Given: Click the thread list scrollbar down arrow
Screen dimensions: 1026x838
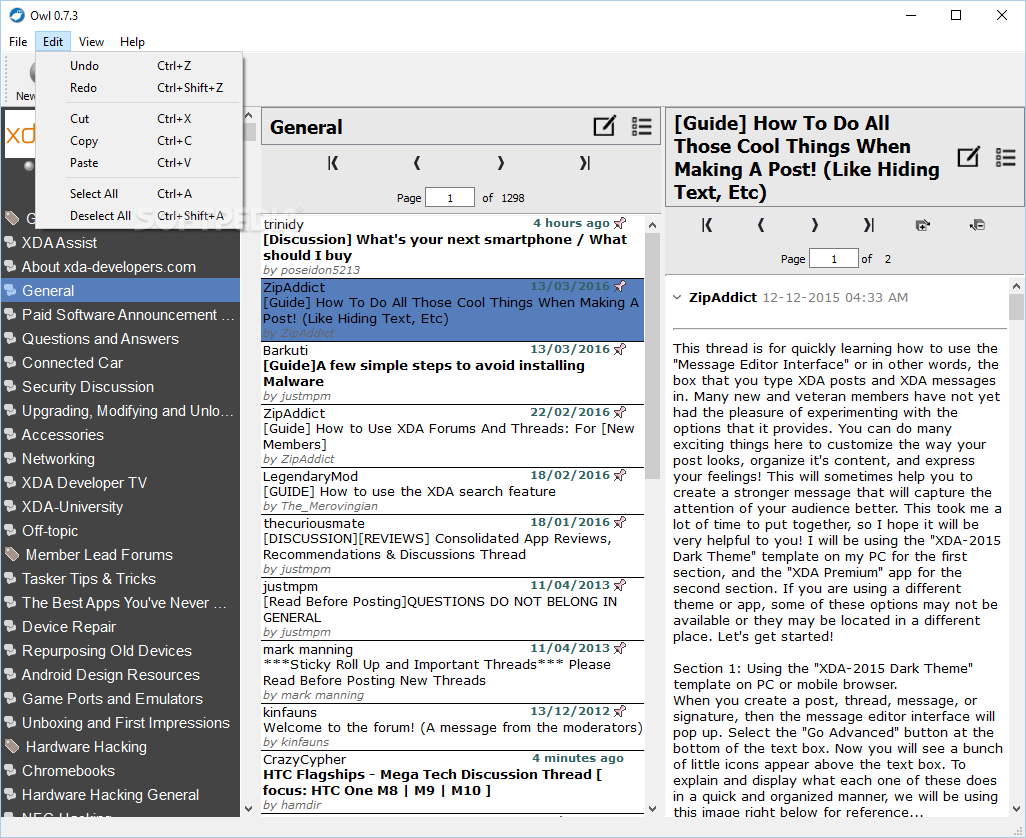Looking at the screenshot, I should [652, 809].
